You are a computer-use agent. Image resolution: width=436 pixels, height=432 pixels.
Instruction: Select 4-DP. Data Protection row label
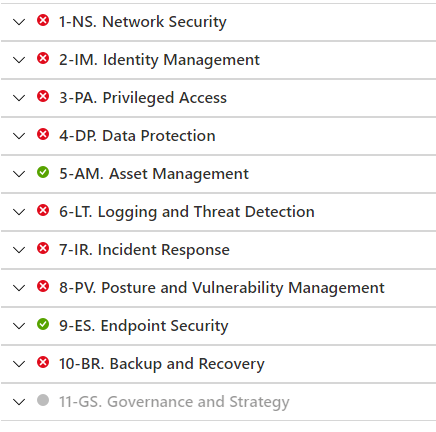click(x=137, y=136)
